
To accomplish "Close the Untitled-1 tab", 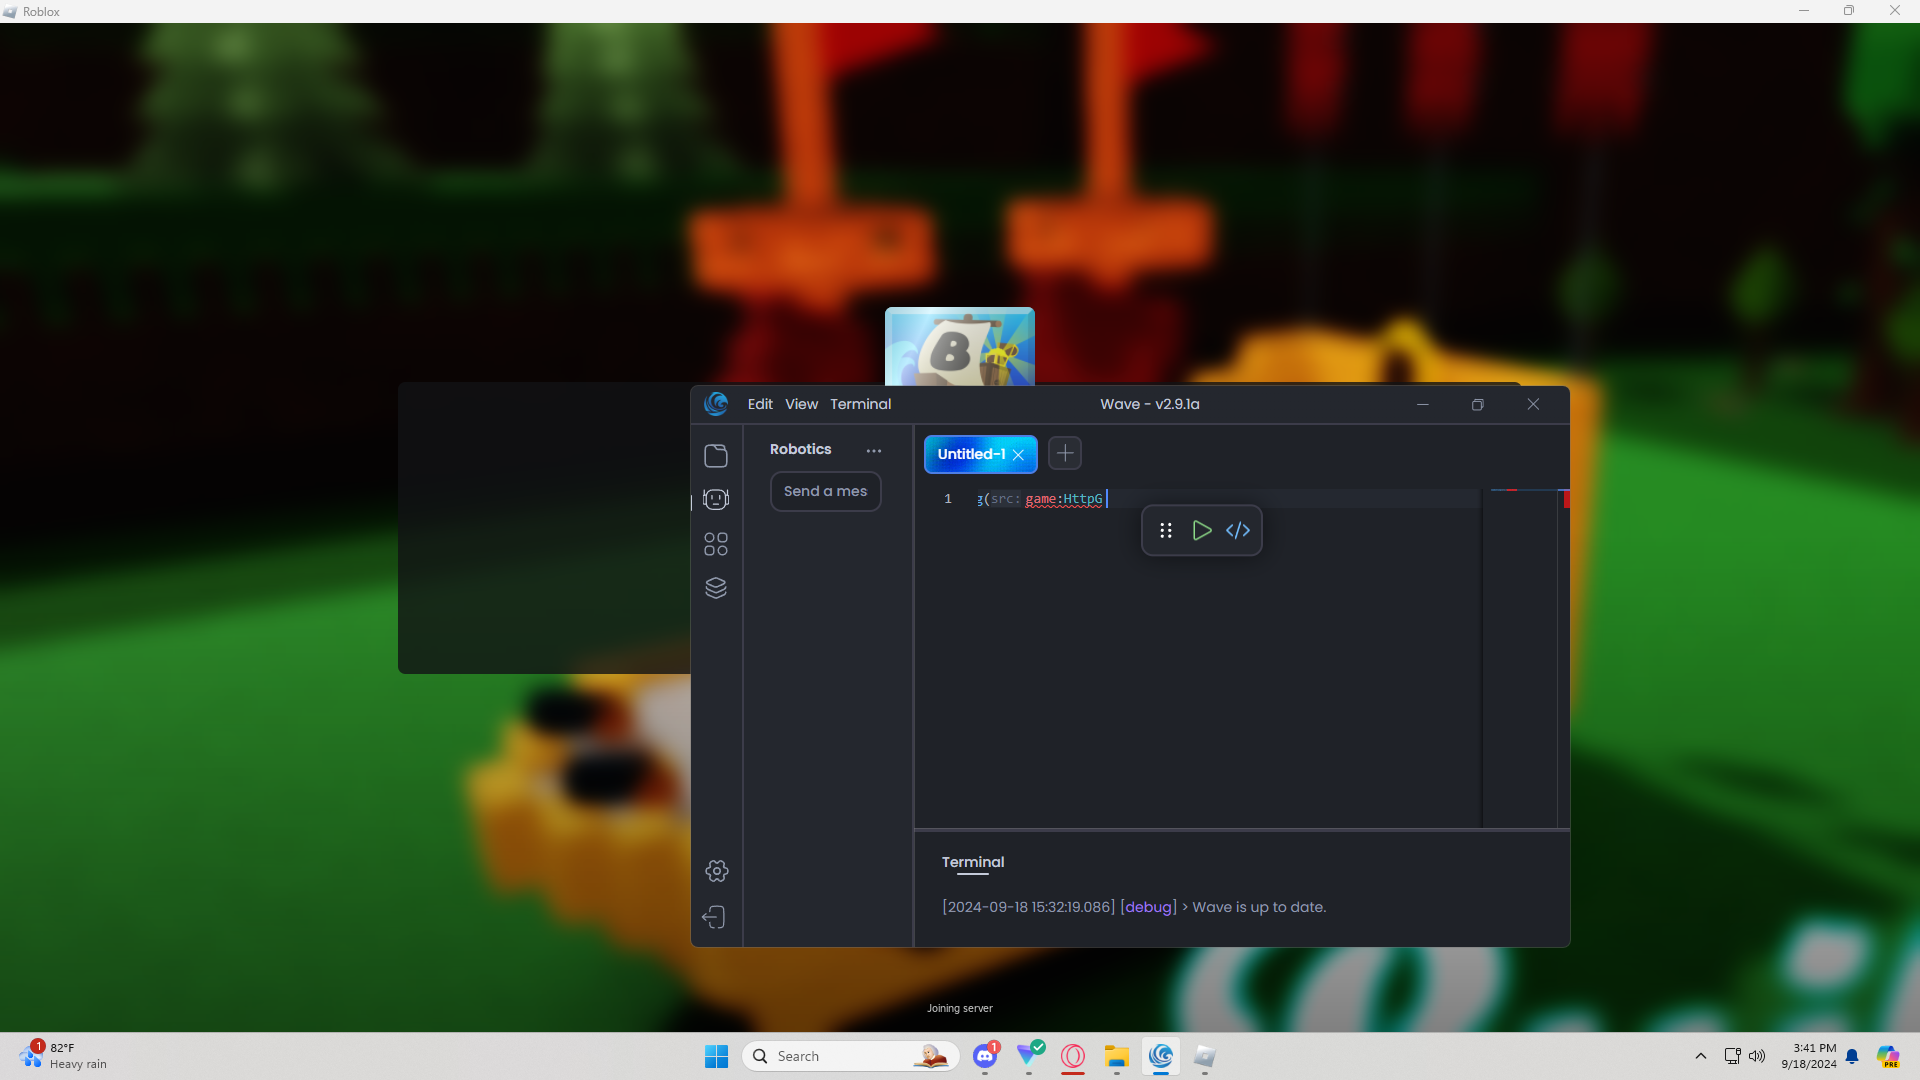I will [1018, 455].
